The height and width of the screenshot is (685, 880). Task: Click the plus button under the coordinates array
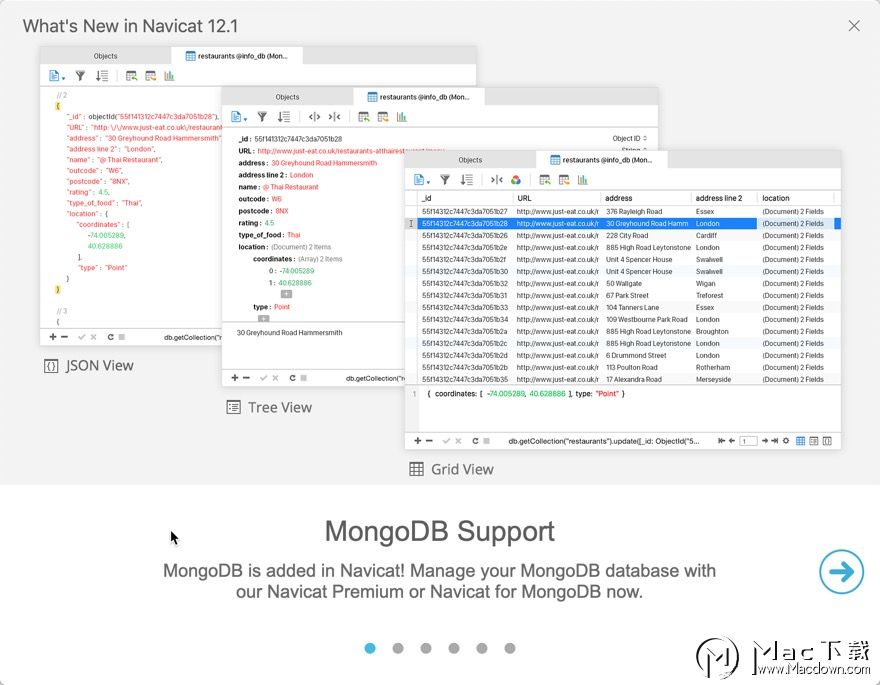click(286, 294)
